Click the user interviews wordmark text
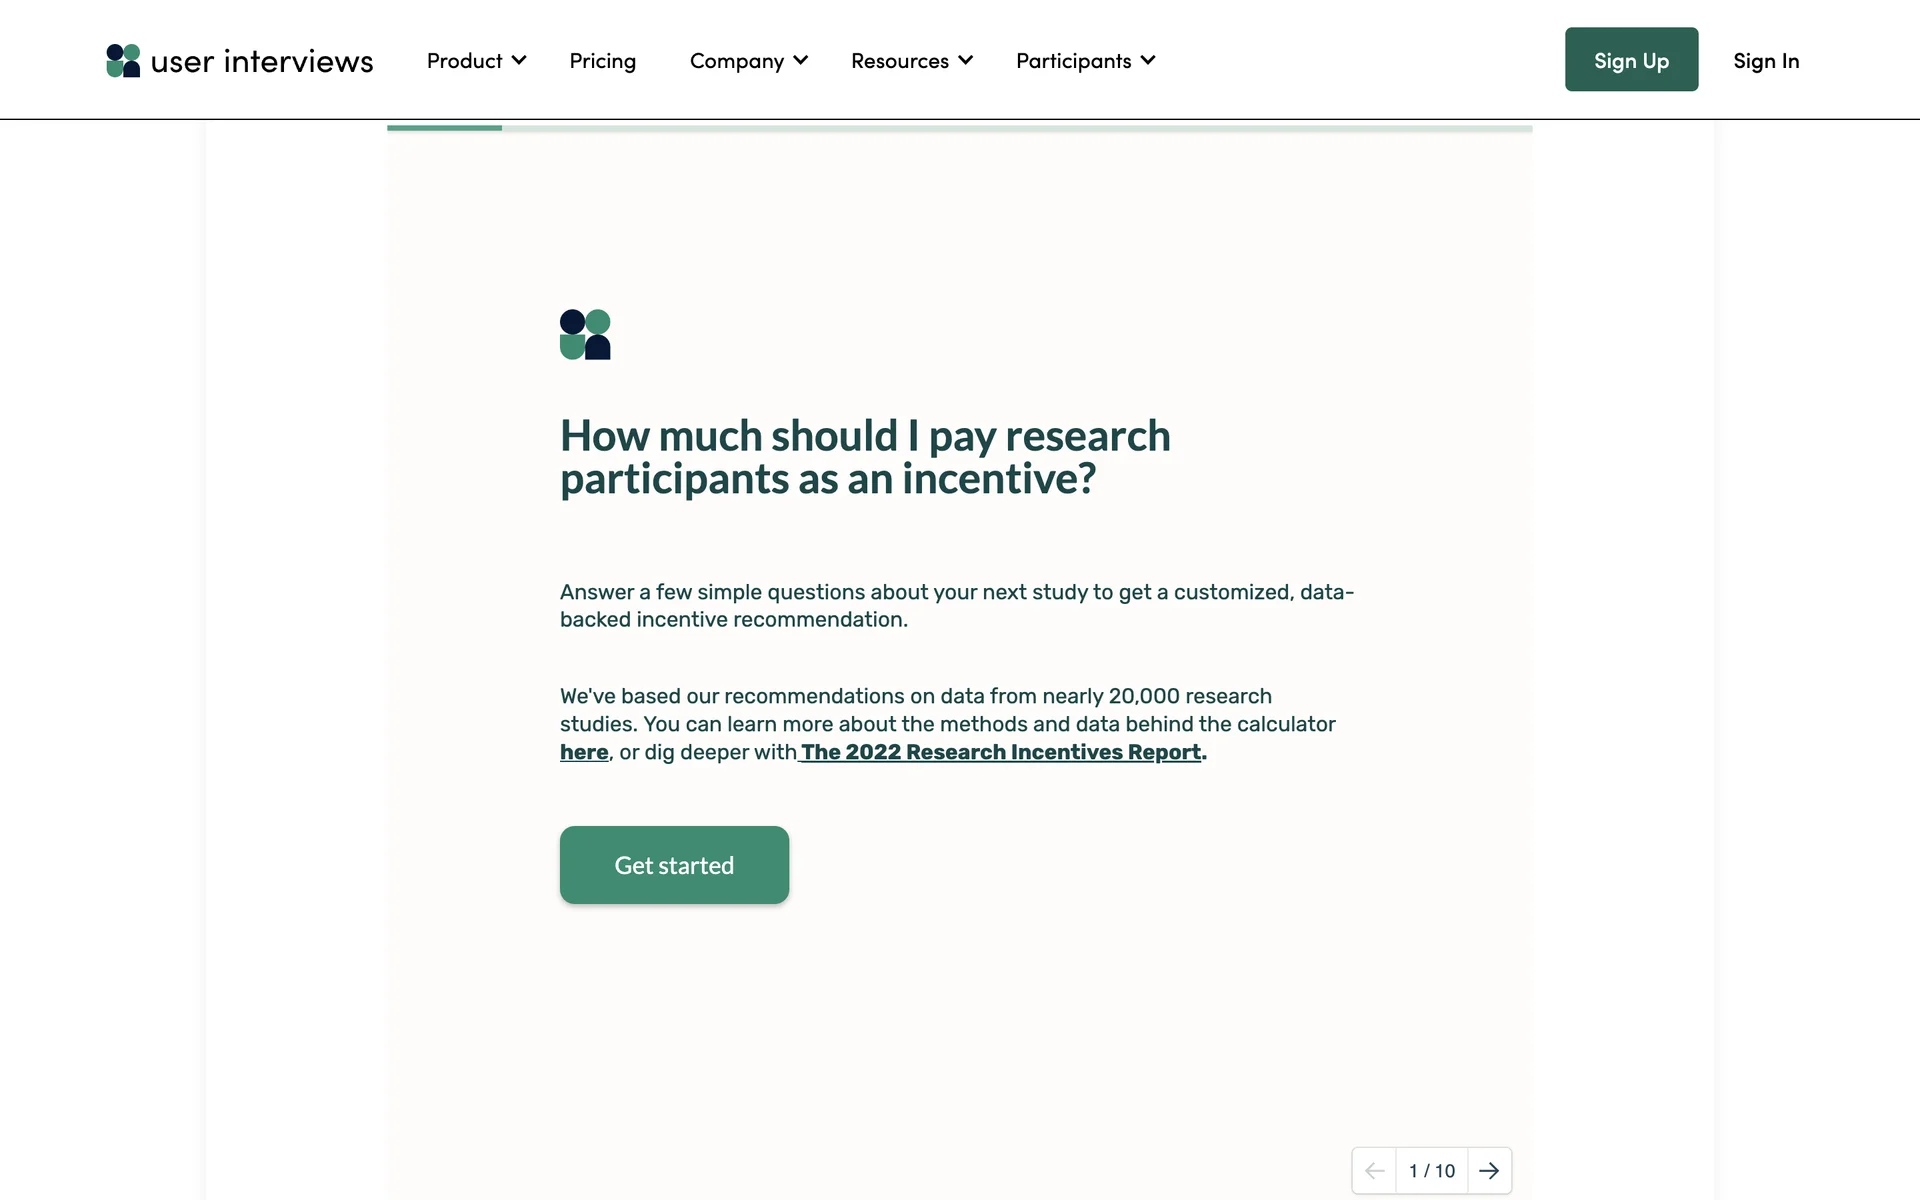The height and width of the screenshot is (1200, 1920). 262,62
